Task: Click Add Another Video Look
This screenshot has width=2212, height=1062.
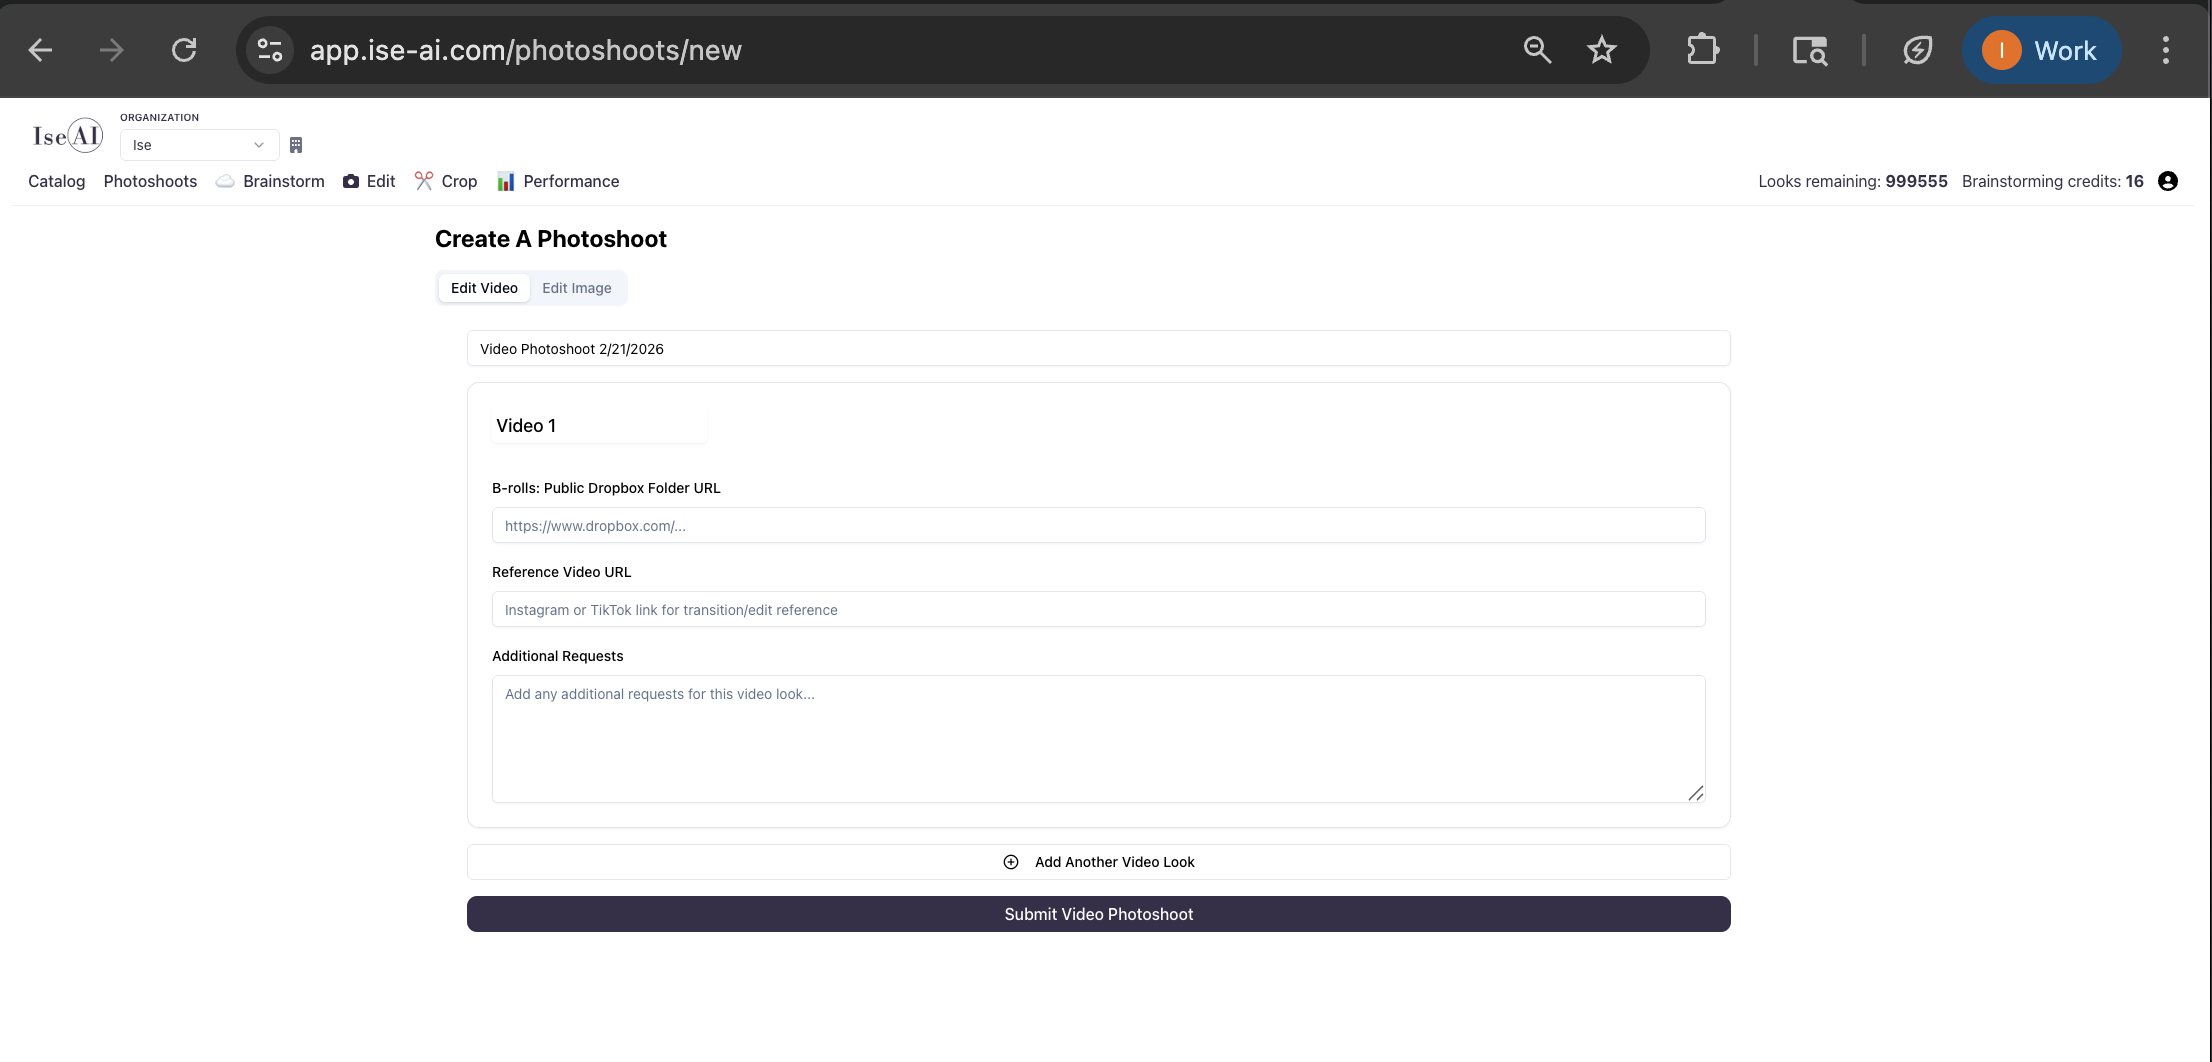Action: coord(1113,861)
